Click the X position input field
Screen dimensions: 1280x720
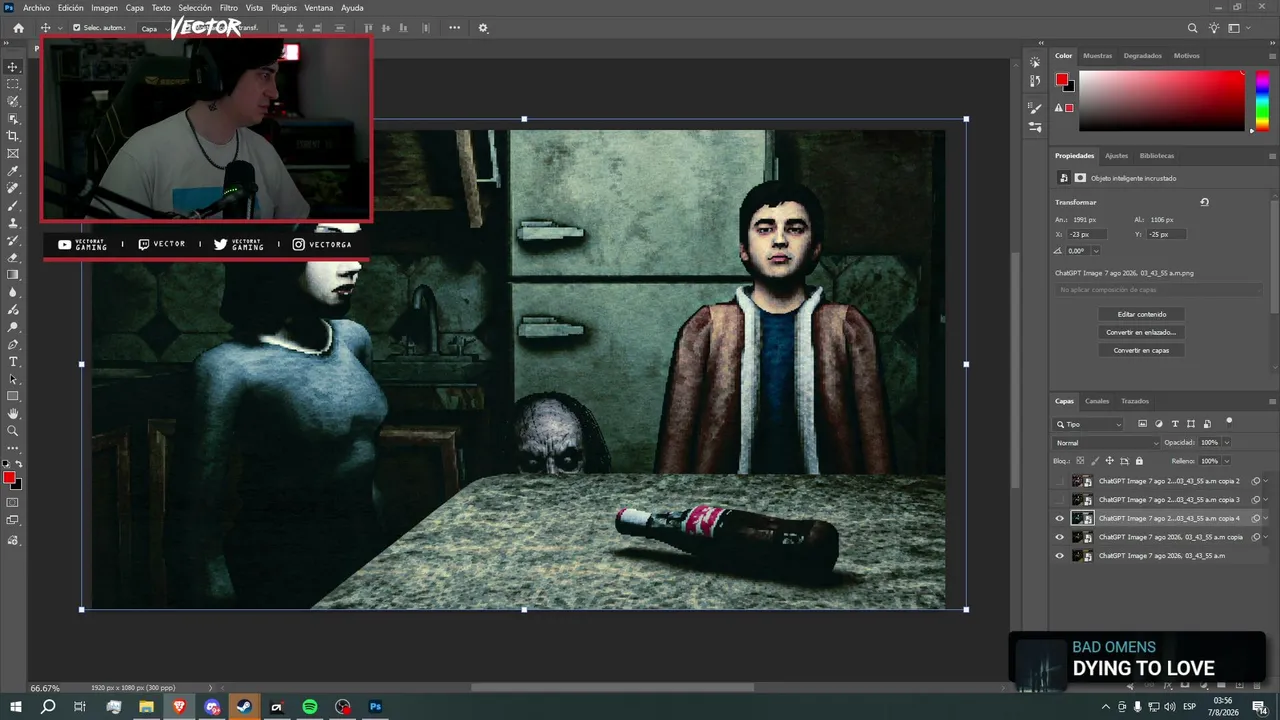[x=1087, y=234]
